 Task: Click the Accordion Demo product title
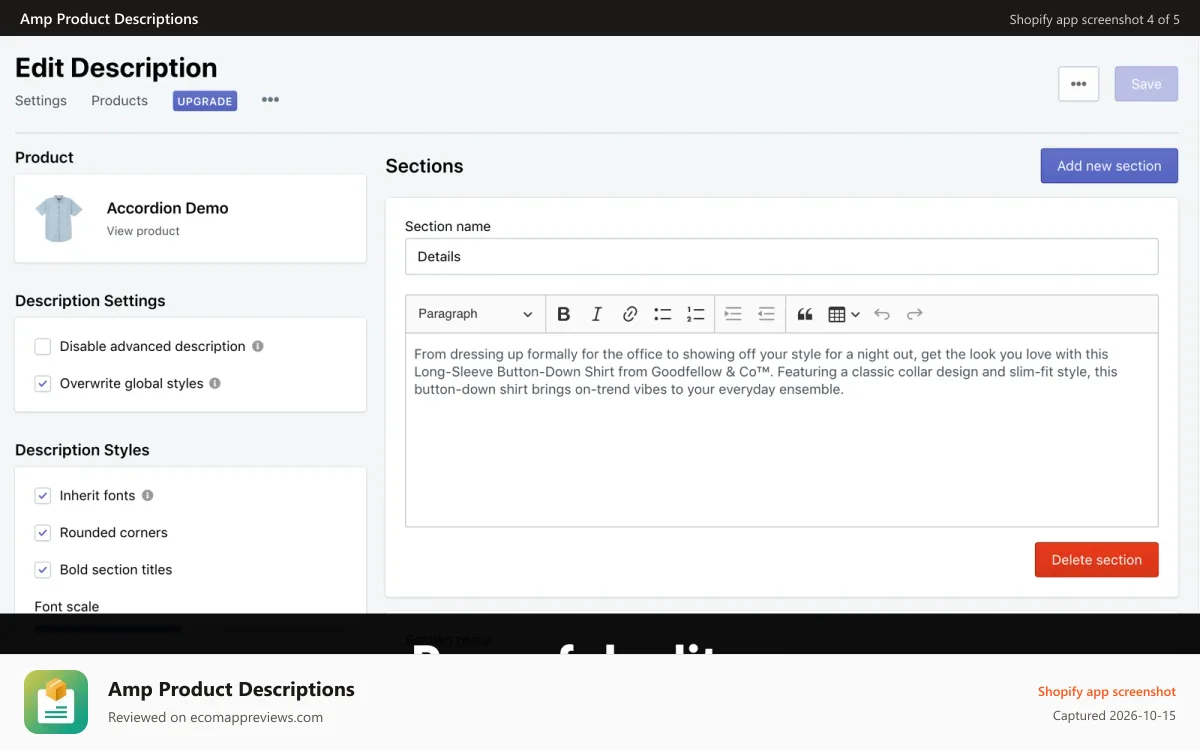point(168,208)
